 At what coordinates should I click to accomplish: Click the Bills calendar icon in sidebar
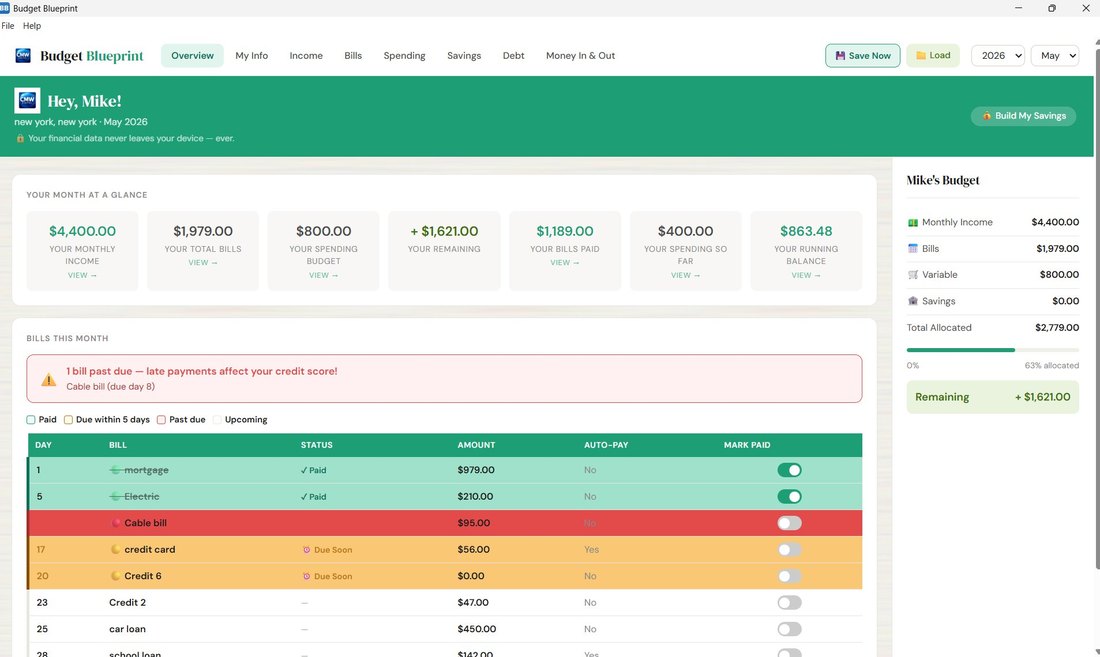point(913,248)
